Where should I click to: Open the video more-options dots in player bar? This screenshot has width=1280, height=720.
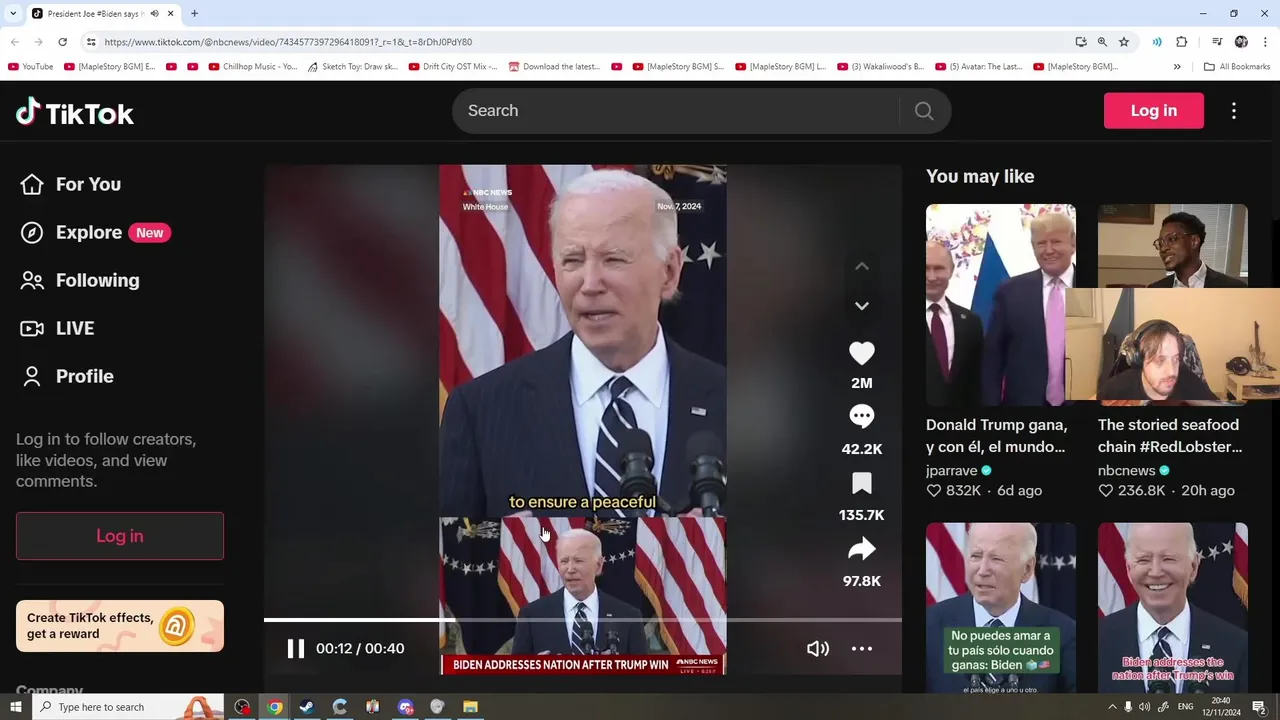(x=862, y=649)
